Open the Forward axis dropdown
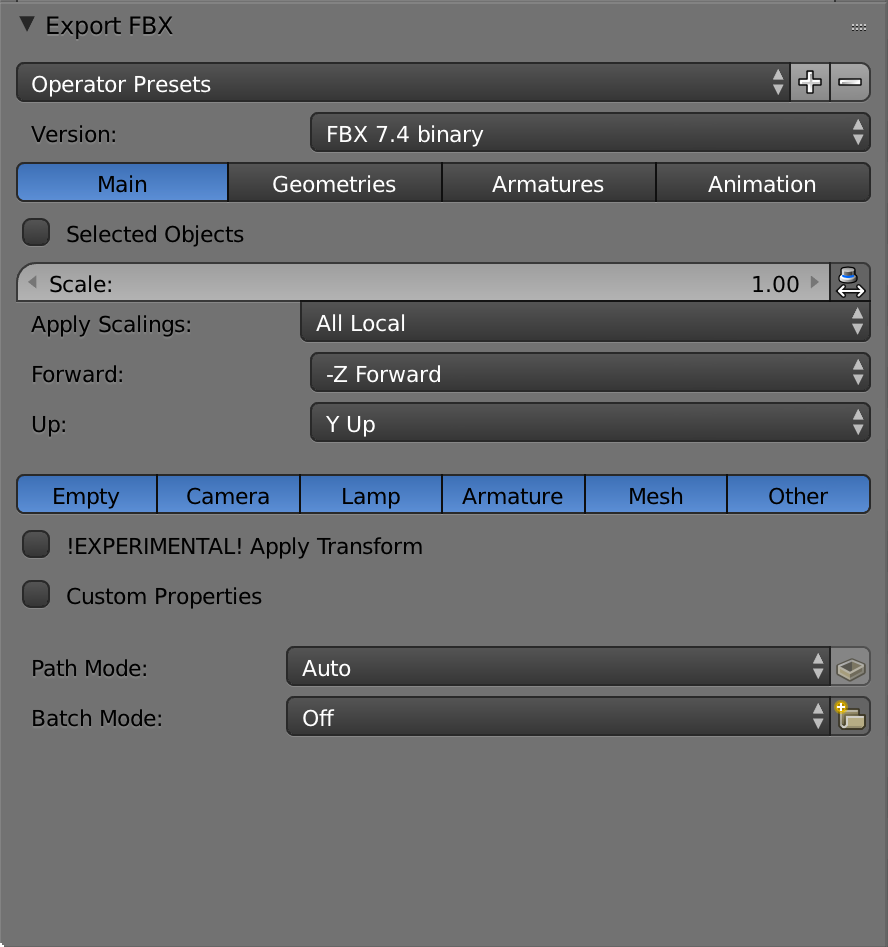 tap(590, 373)
